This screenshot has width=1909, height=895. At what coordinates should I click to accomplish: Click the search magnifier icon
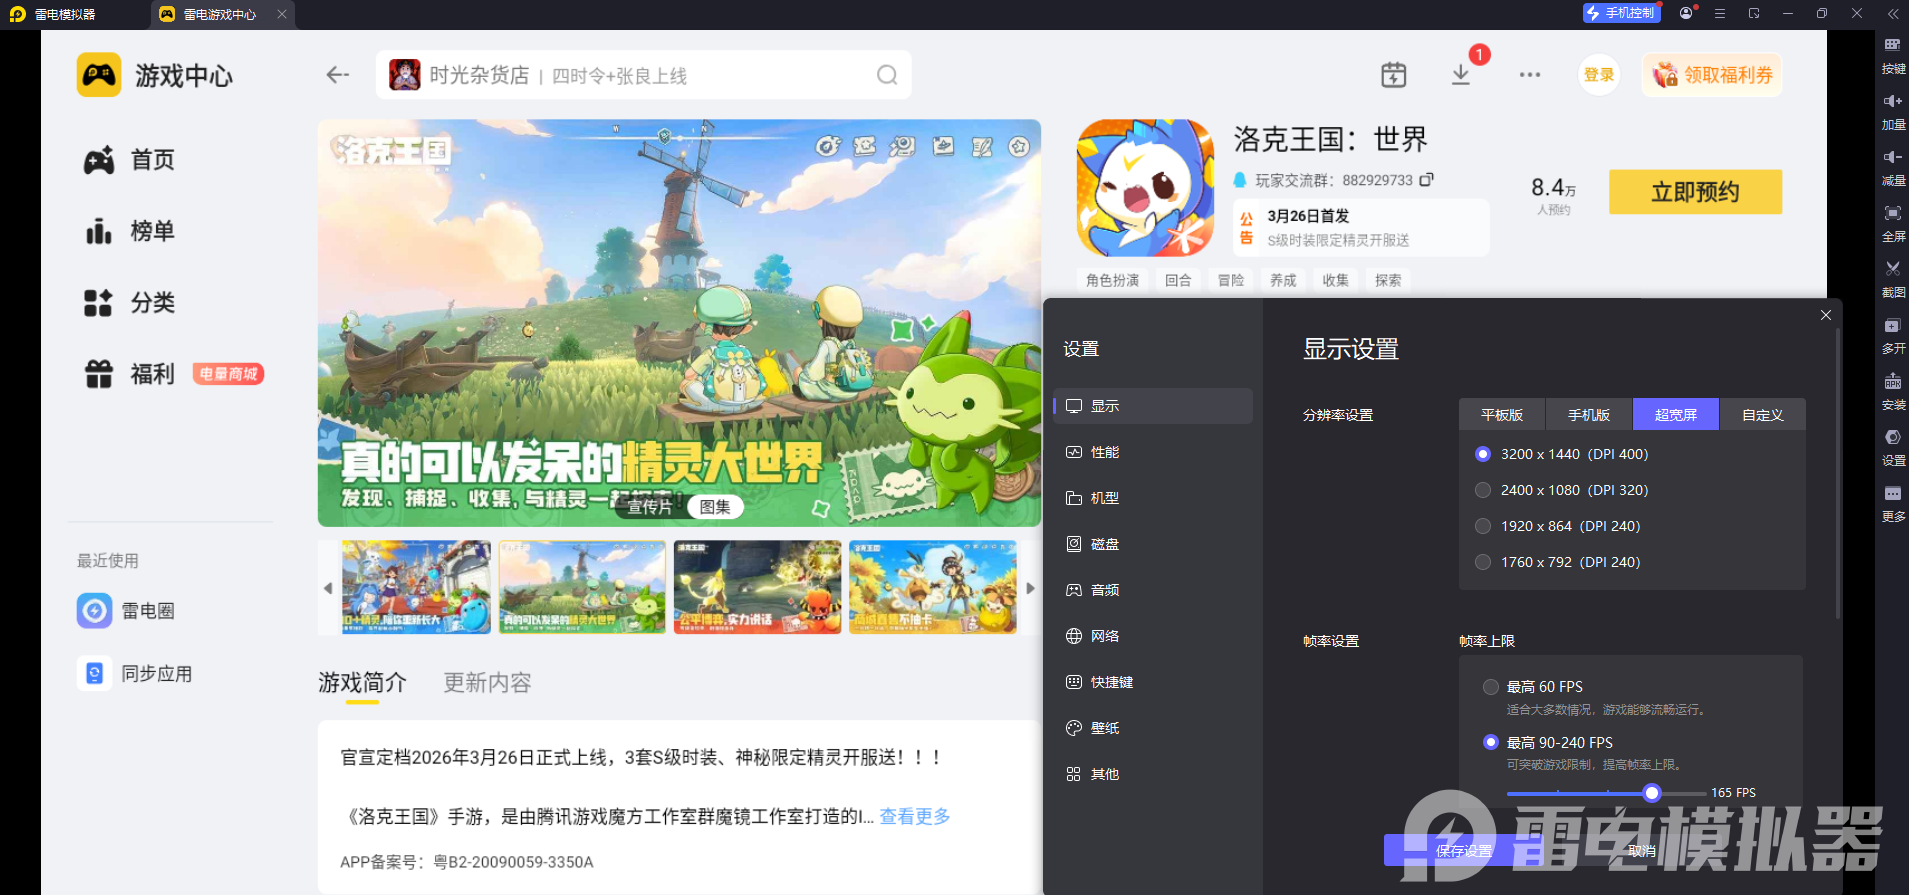(887, 75)
